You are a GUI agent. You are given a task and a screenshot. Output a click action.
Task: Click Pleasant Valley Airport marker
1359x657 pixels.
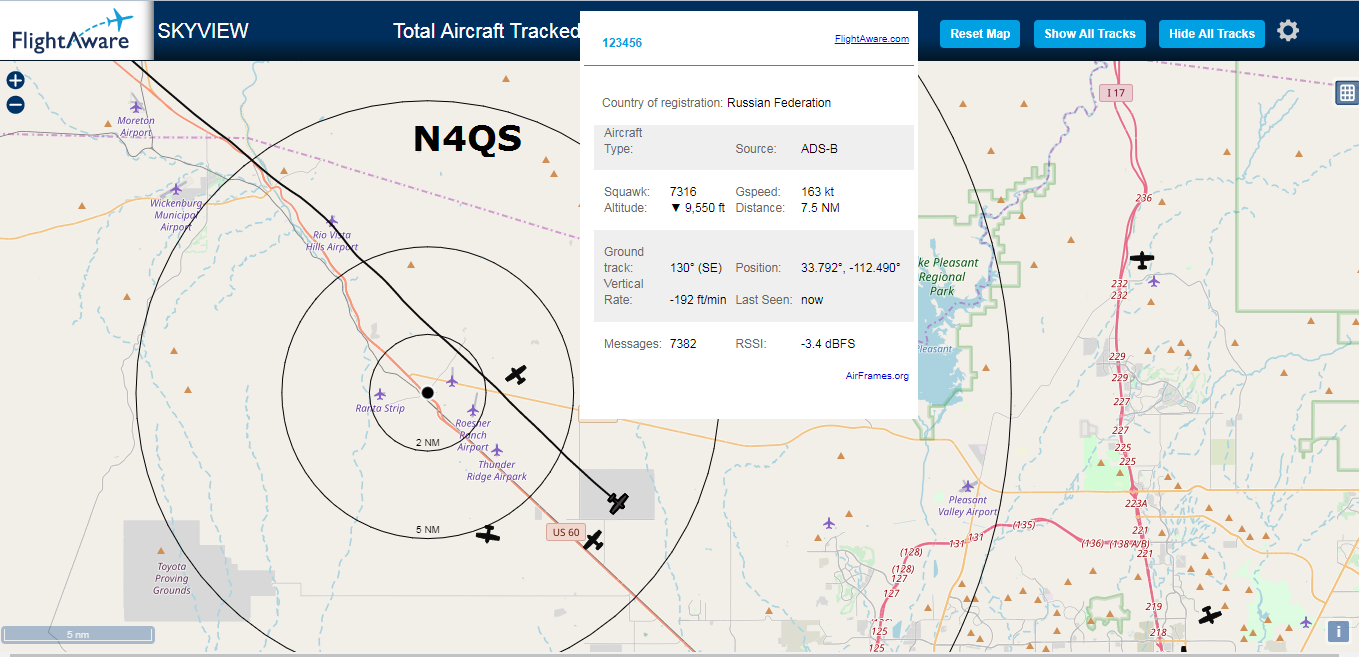(967, 485)
